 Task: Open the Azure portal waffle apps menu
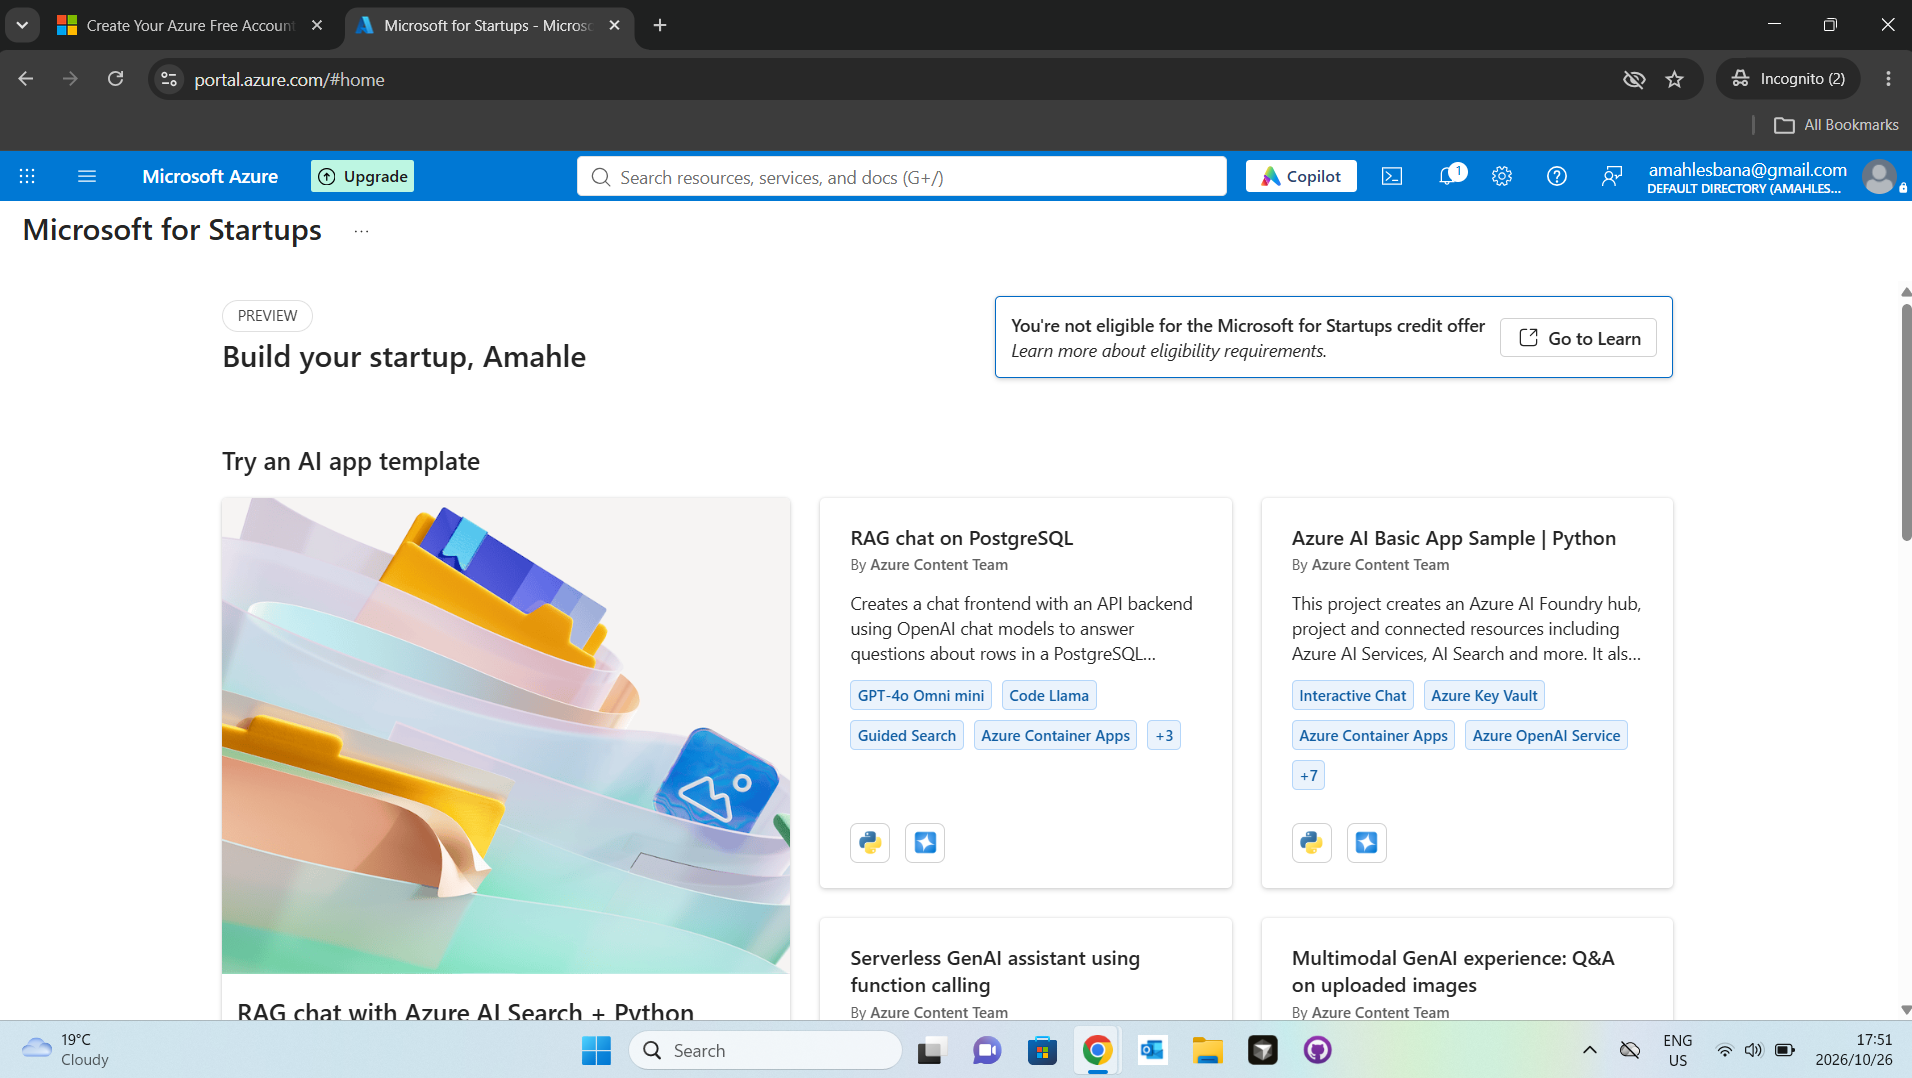pos(27,176)
